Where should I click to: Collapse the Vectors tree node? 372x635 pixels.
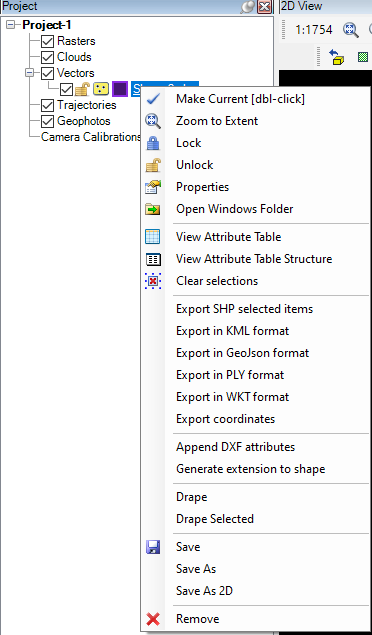[x=29, y=73]
